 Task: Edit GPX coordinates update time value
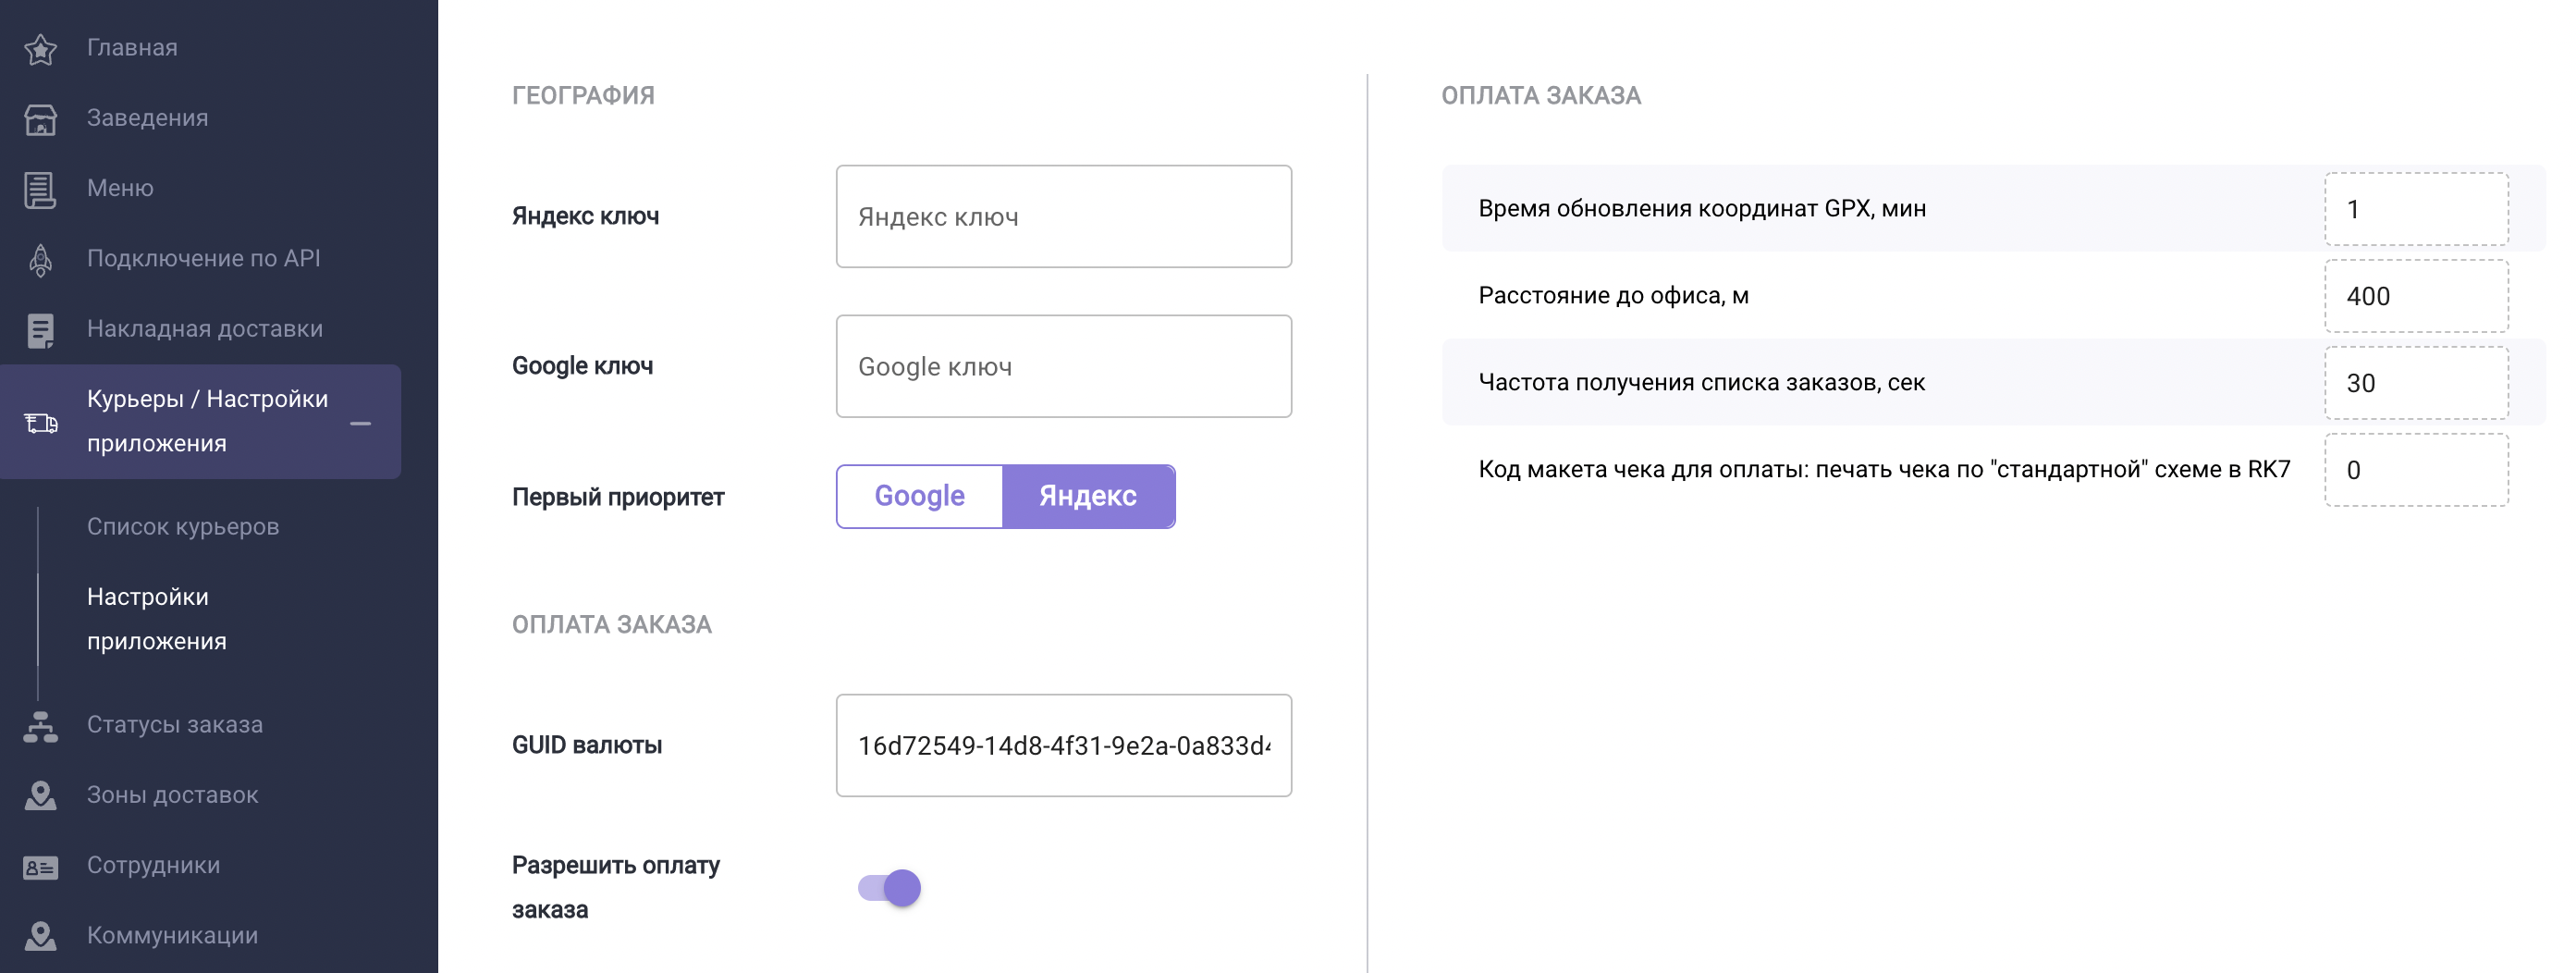click(x=2416, y=209)
